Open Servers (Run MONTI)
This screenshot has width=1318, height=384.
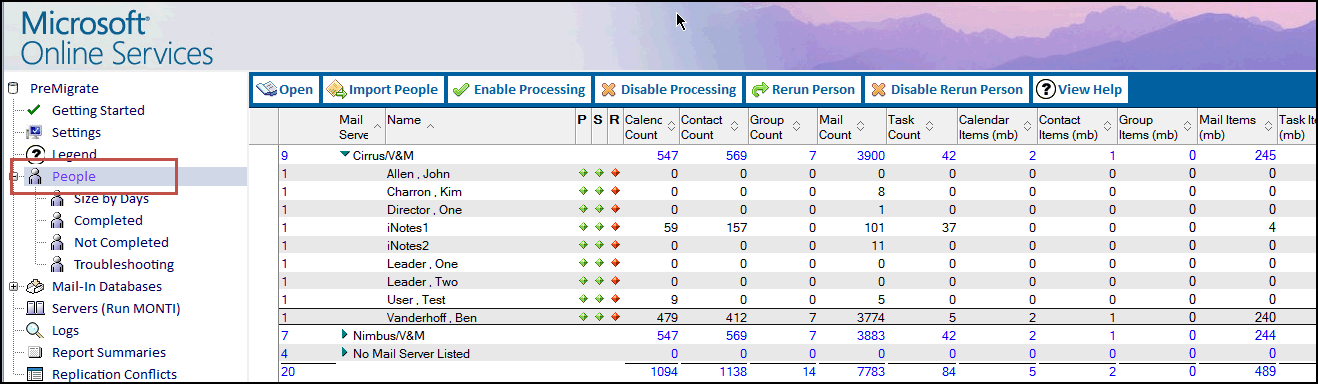(116, 308)
